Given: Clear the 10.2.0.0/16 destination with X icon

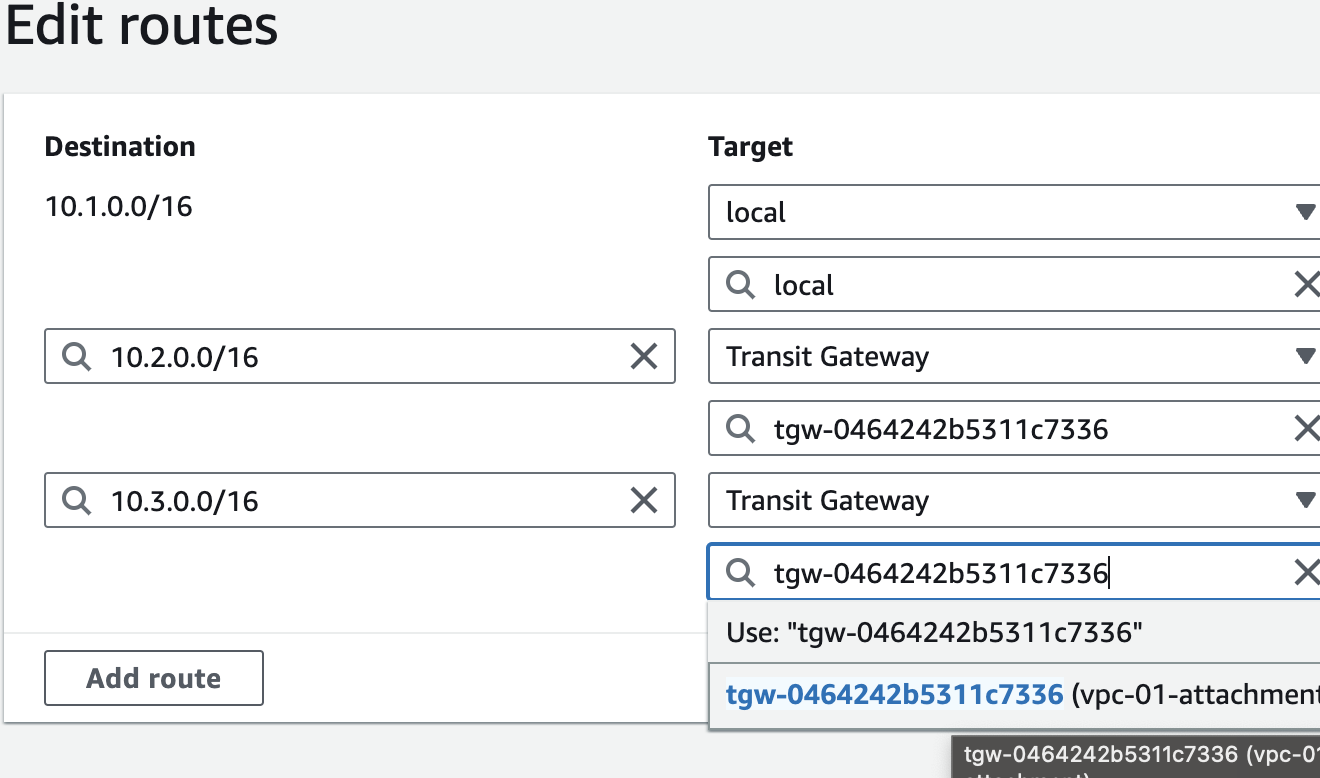Looking at the screenshot, I should [643, 356].
